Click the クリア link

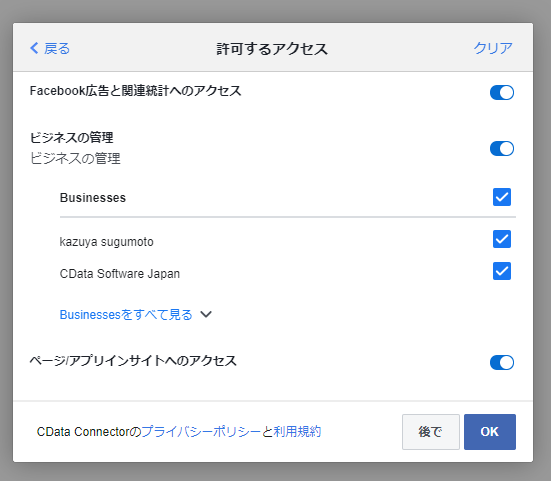coord(493,48)
